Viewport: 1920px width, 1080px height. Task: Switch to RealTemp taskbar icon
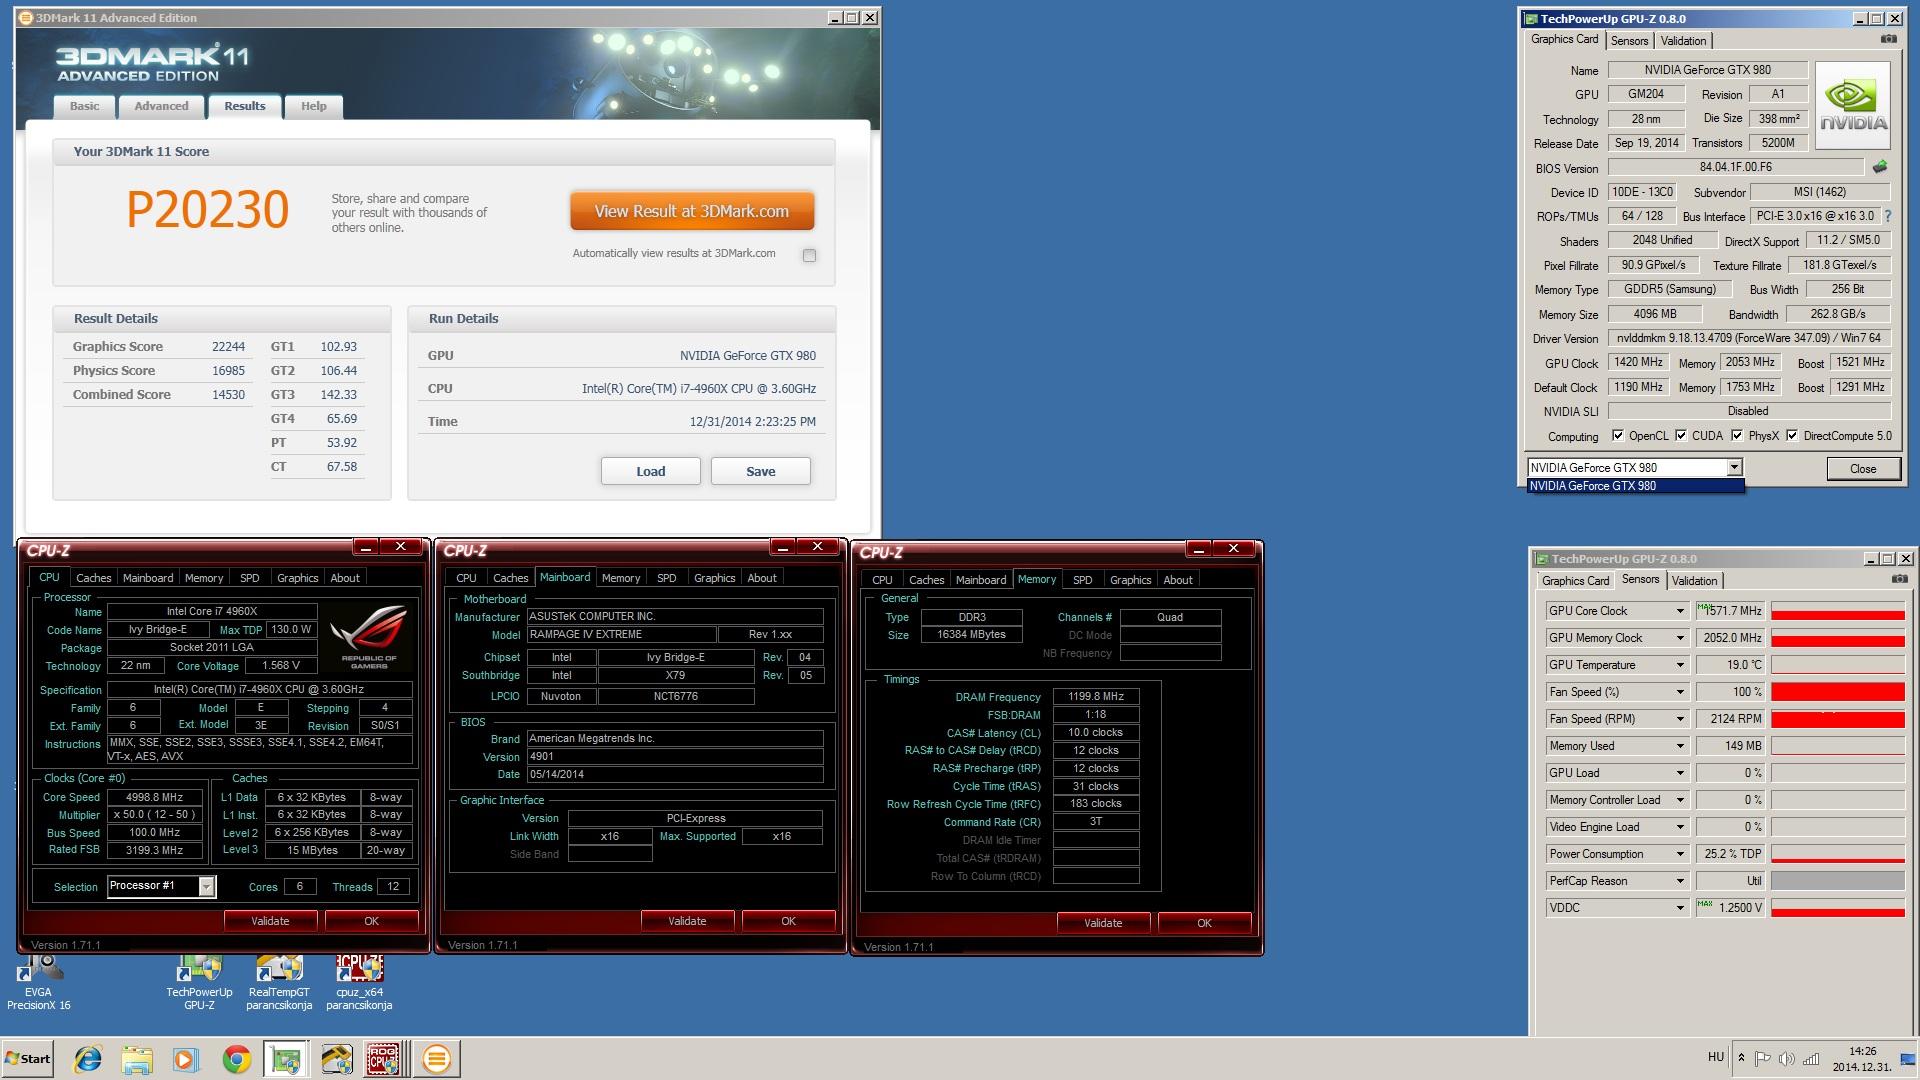click(x=336, y=1058)
